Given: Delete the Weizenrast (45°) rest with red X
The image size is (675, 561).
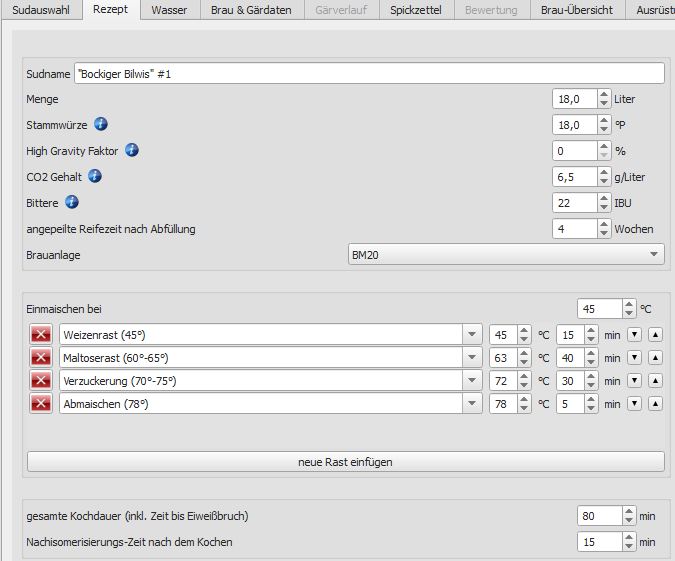Looking at the screenshot, I should coord(41,334).
